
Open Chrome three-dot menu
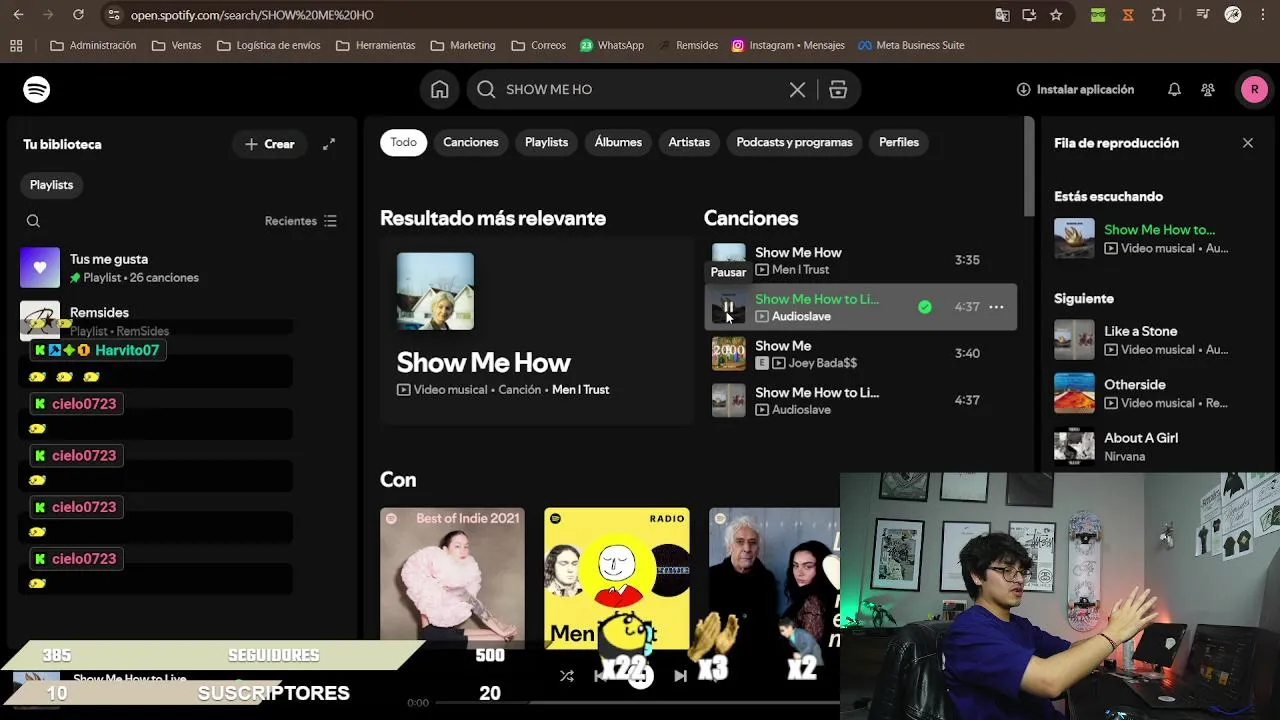tap(1262, 15)
